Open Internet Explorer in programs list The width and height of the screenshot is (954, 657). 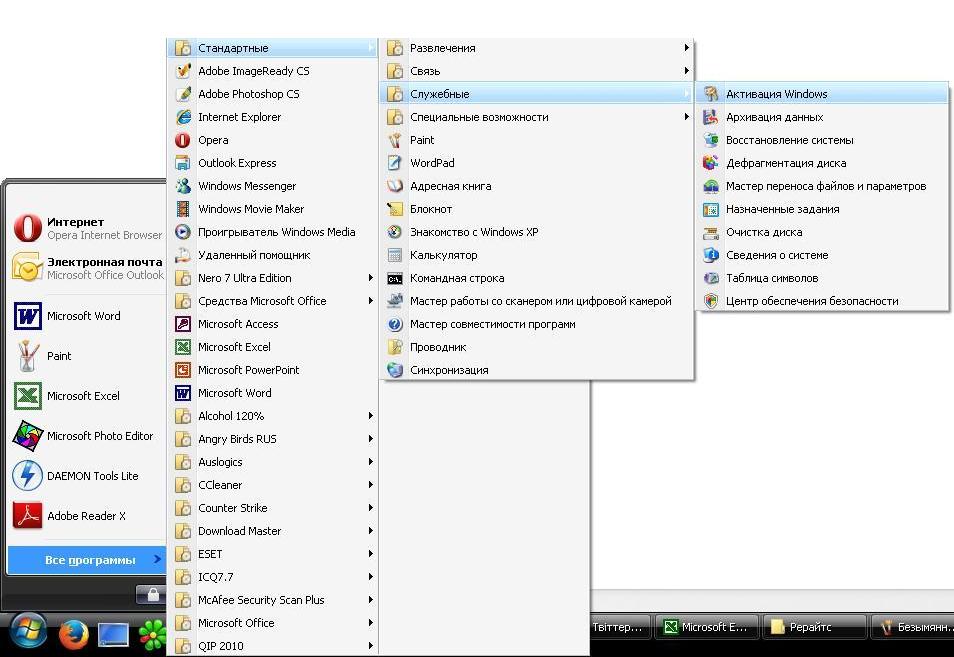272,117
